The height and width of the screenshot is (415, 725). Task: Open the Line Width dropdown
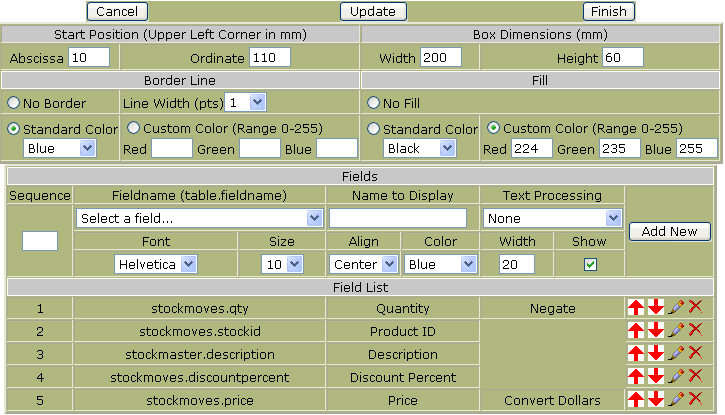tap(246, 102)
